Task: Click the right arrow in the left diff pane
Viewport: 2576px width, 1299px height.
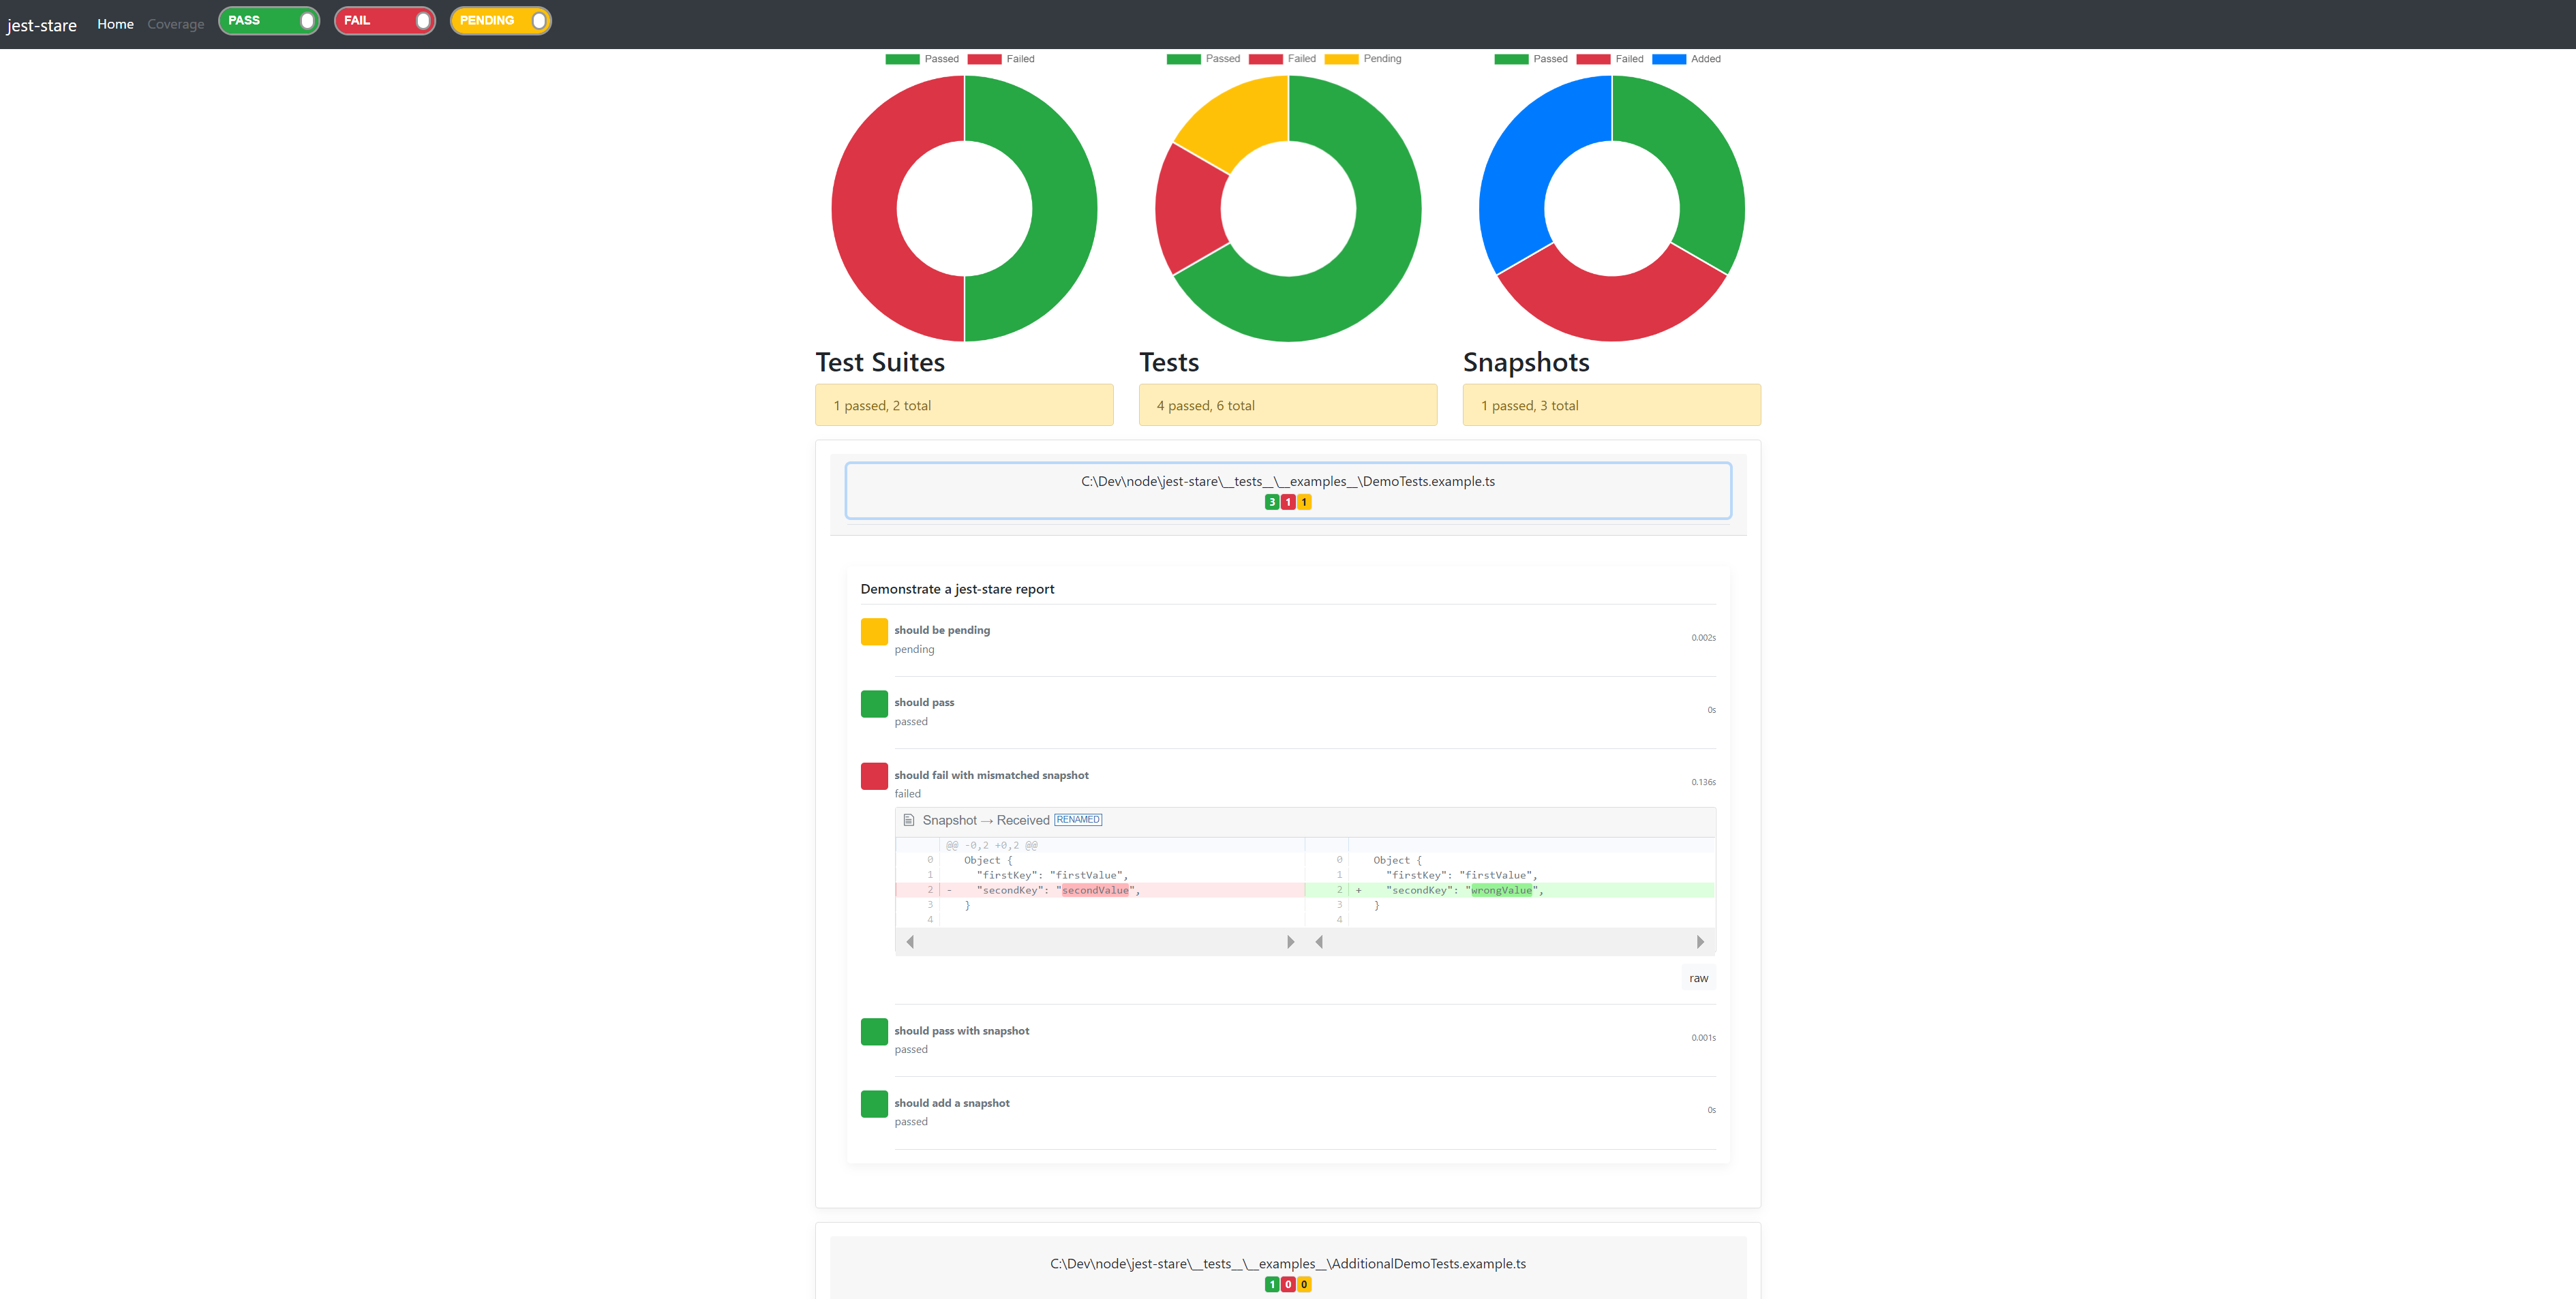Action: point(1290,941)
